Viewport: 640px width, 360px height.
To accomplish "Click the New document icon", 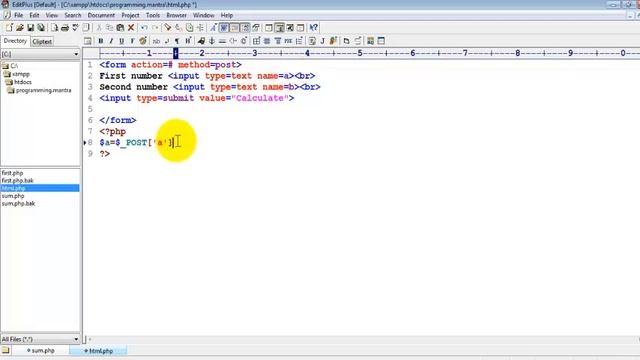I will pyautogui.click(x=9, y=28).
